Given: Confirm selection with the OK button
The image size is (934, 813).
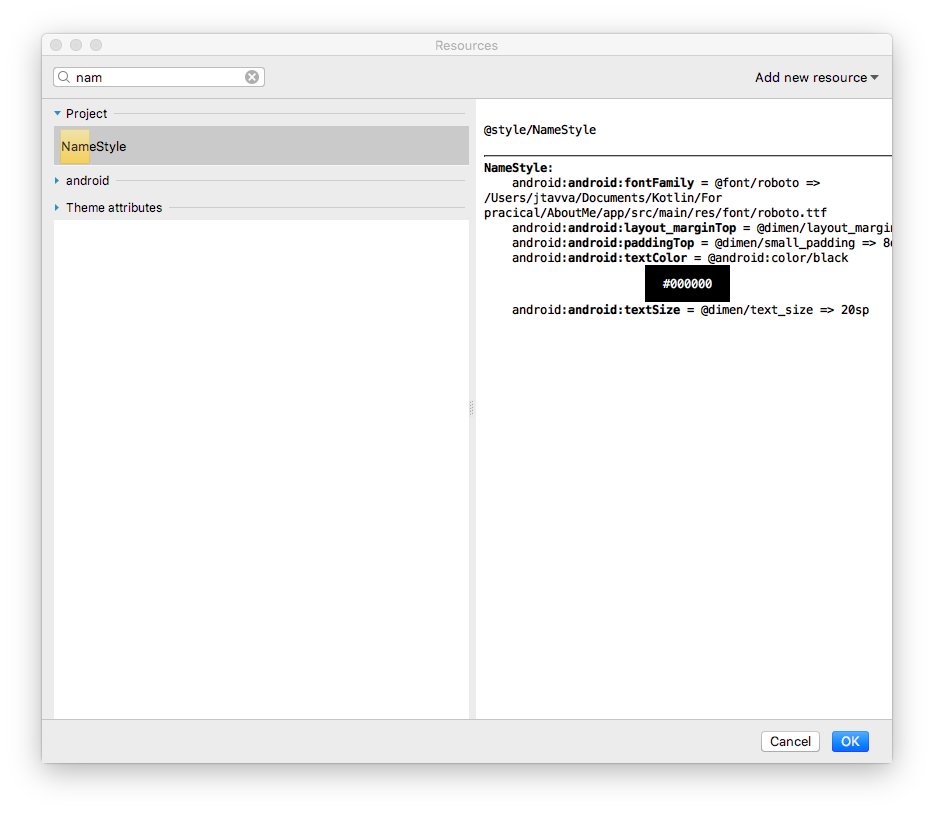Looking at the screenshot, I should coord(850,741).
